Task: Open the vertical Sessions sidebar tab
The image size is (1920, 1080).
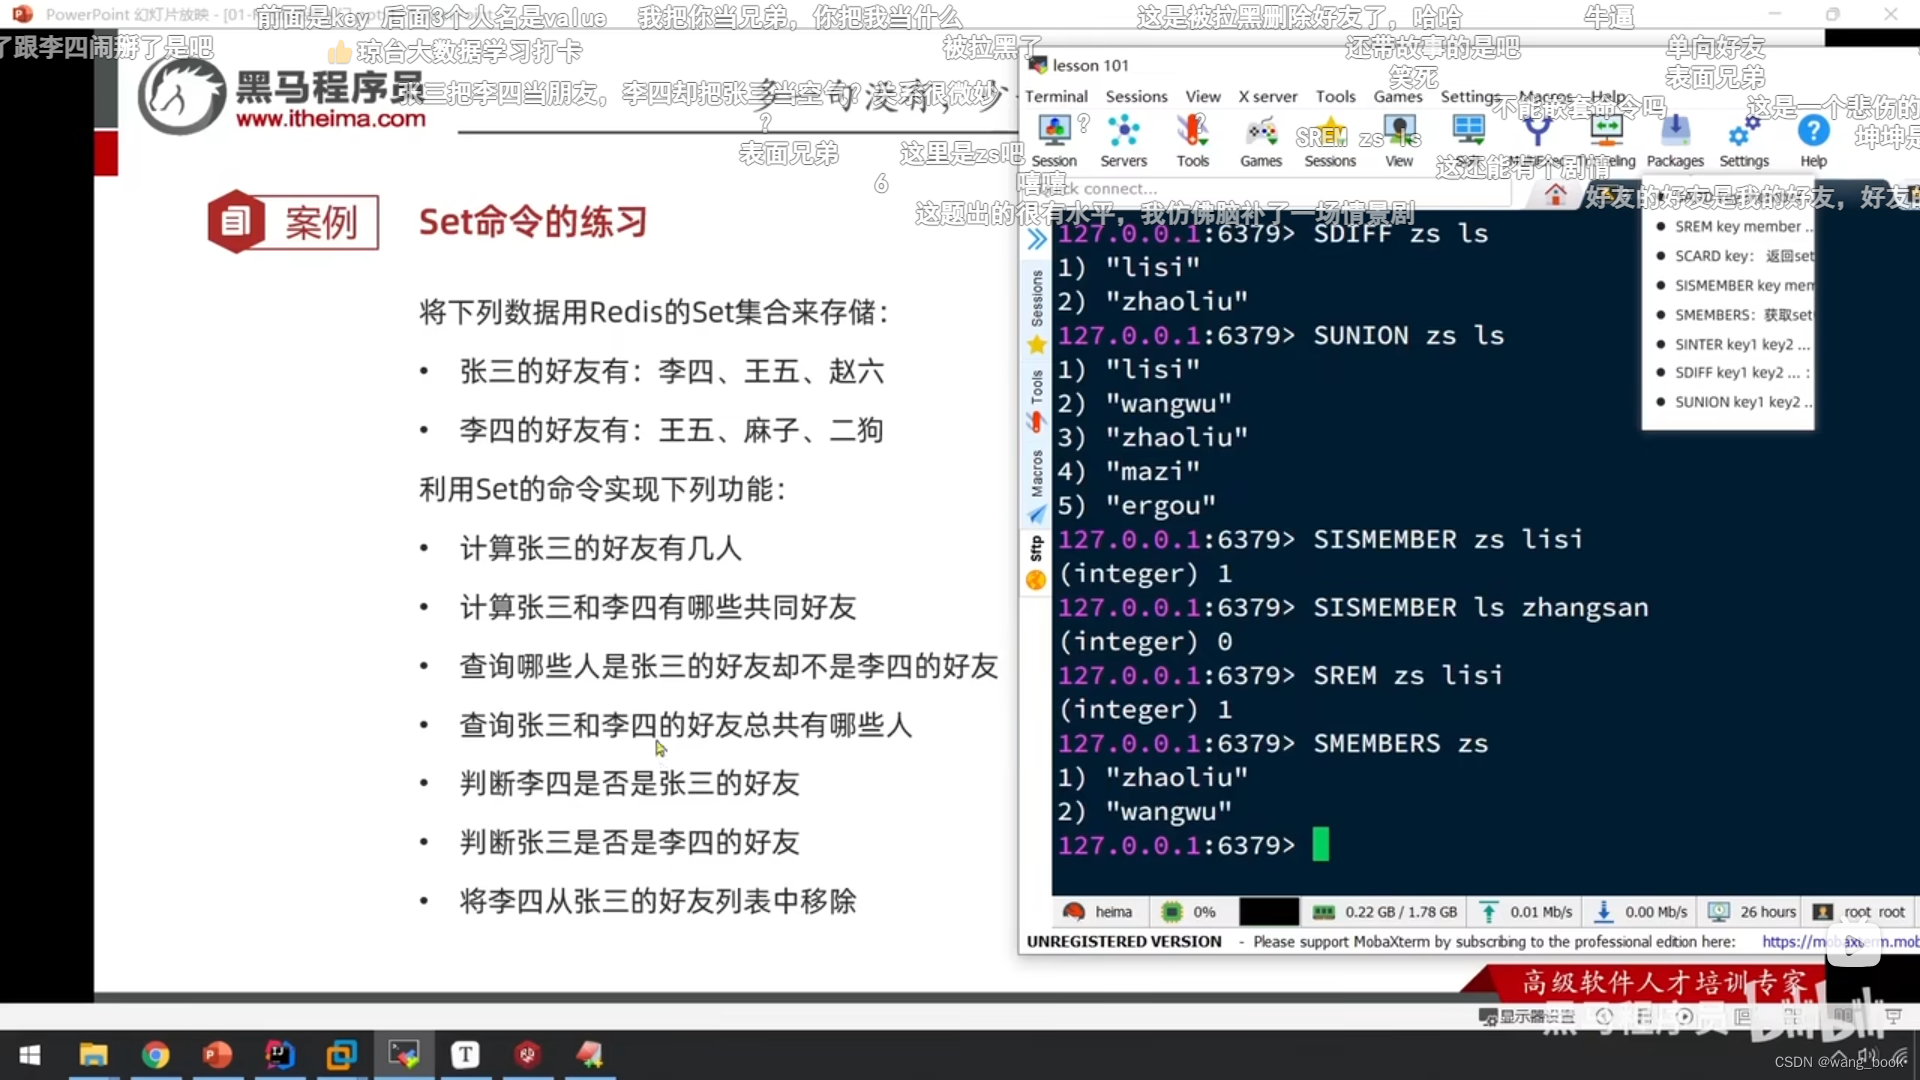Action: click(x=1037, y=298)
